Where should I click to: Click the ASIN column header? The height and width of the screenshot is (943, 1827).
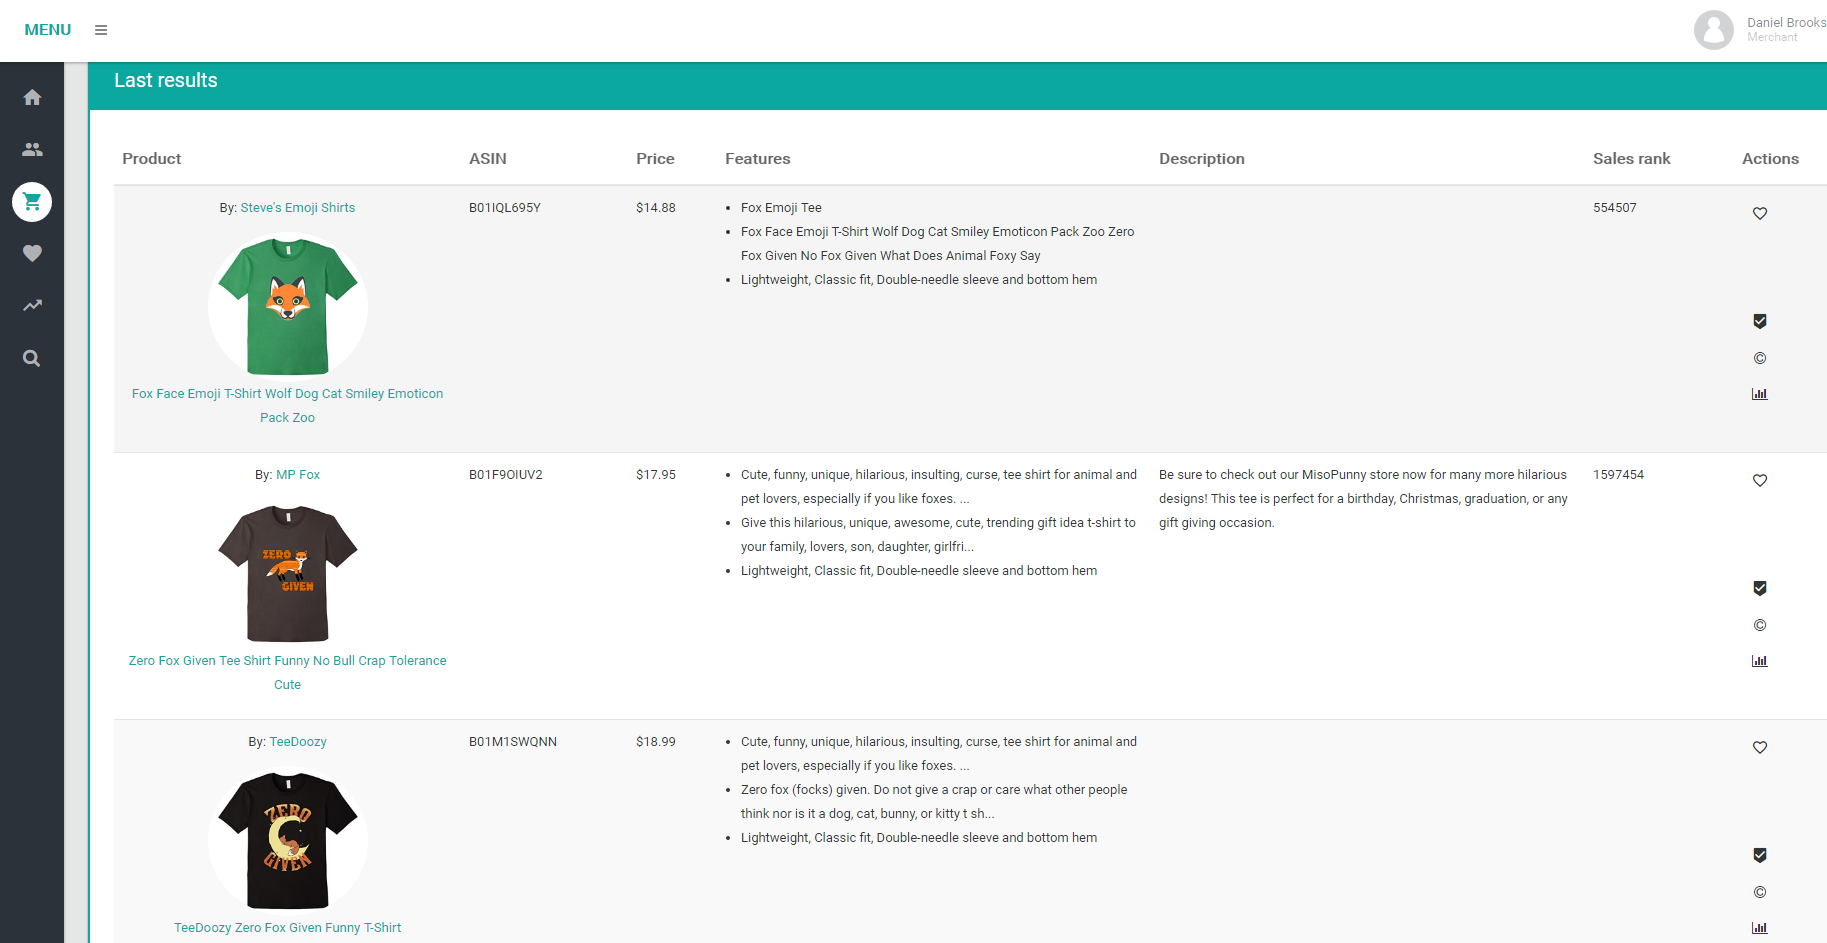tap(488, 159)
